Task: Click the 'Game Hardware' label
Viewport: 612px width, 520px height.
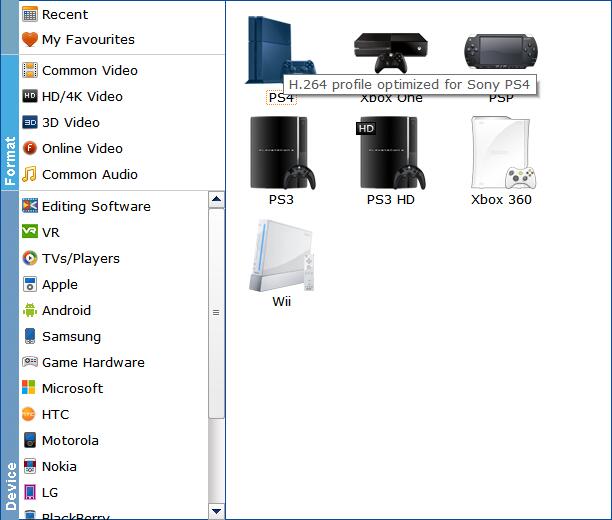Action: (93, 362)
